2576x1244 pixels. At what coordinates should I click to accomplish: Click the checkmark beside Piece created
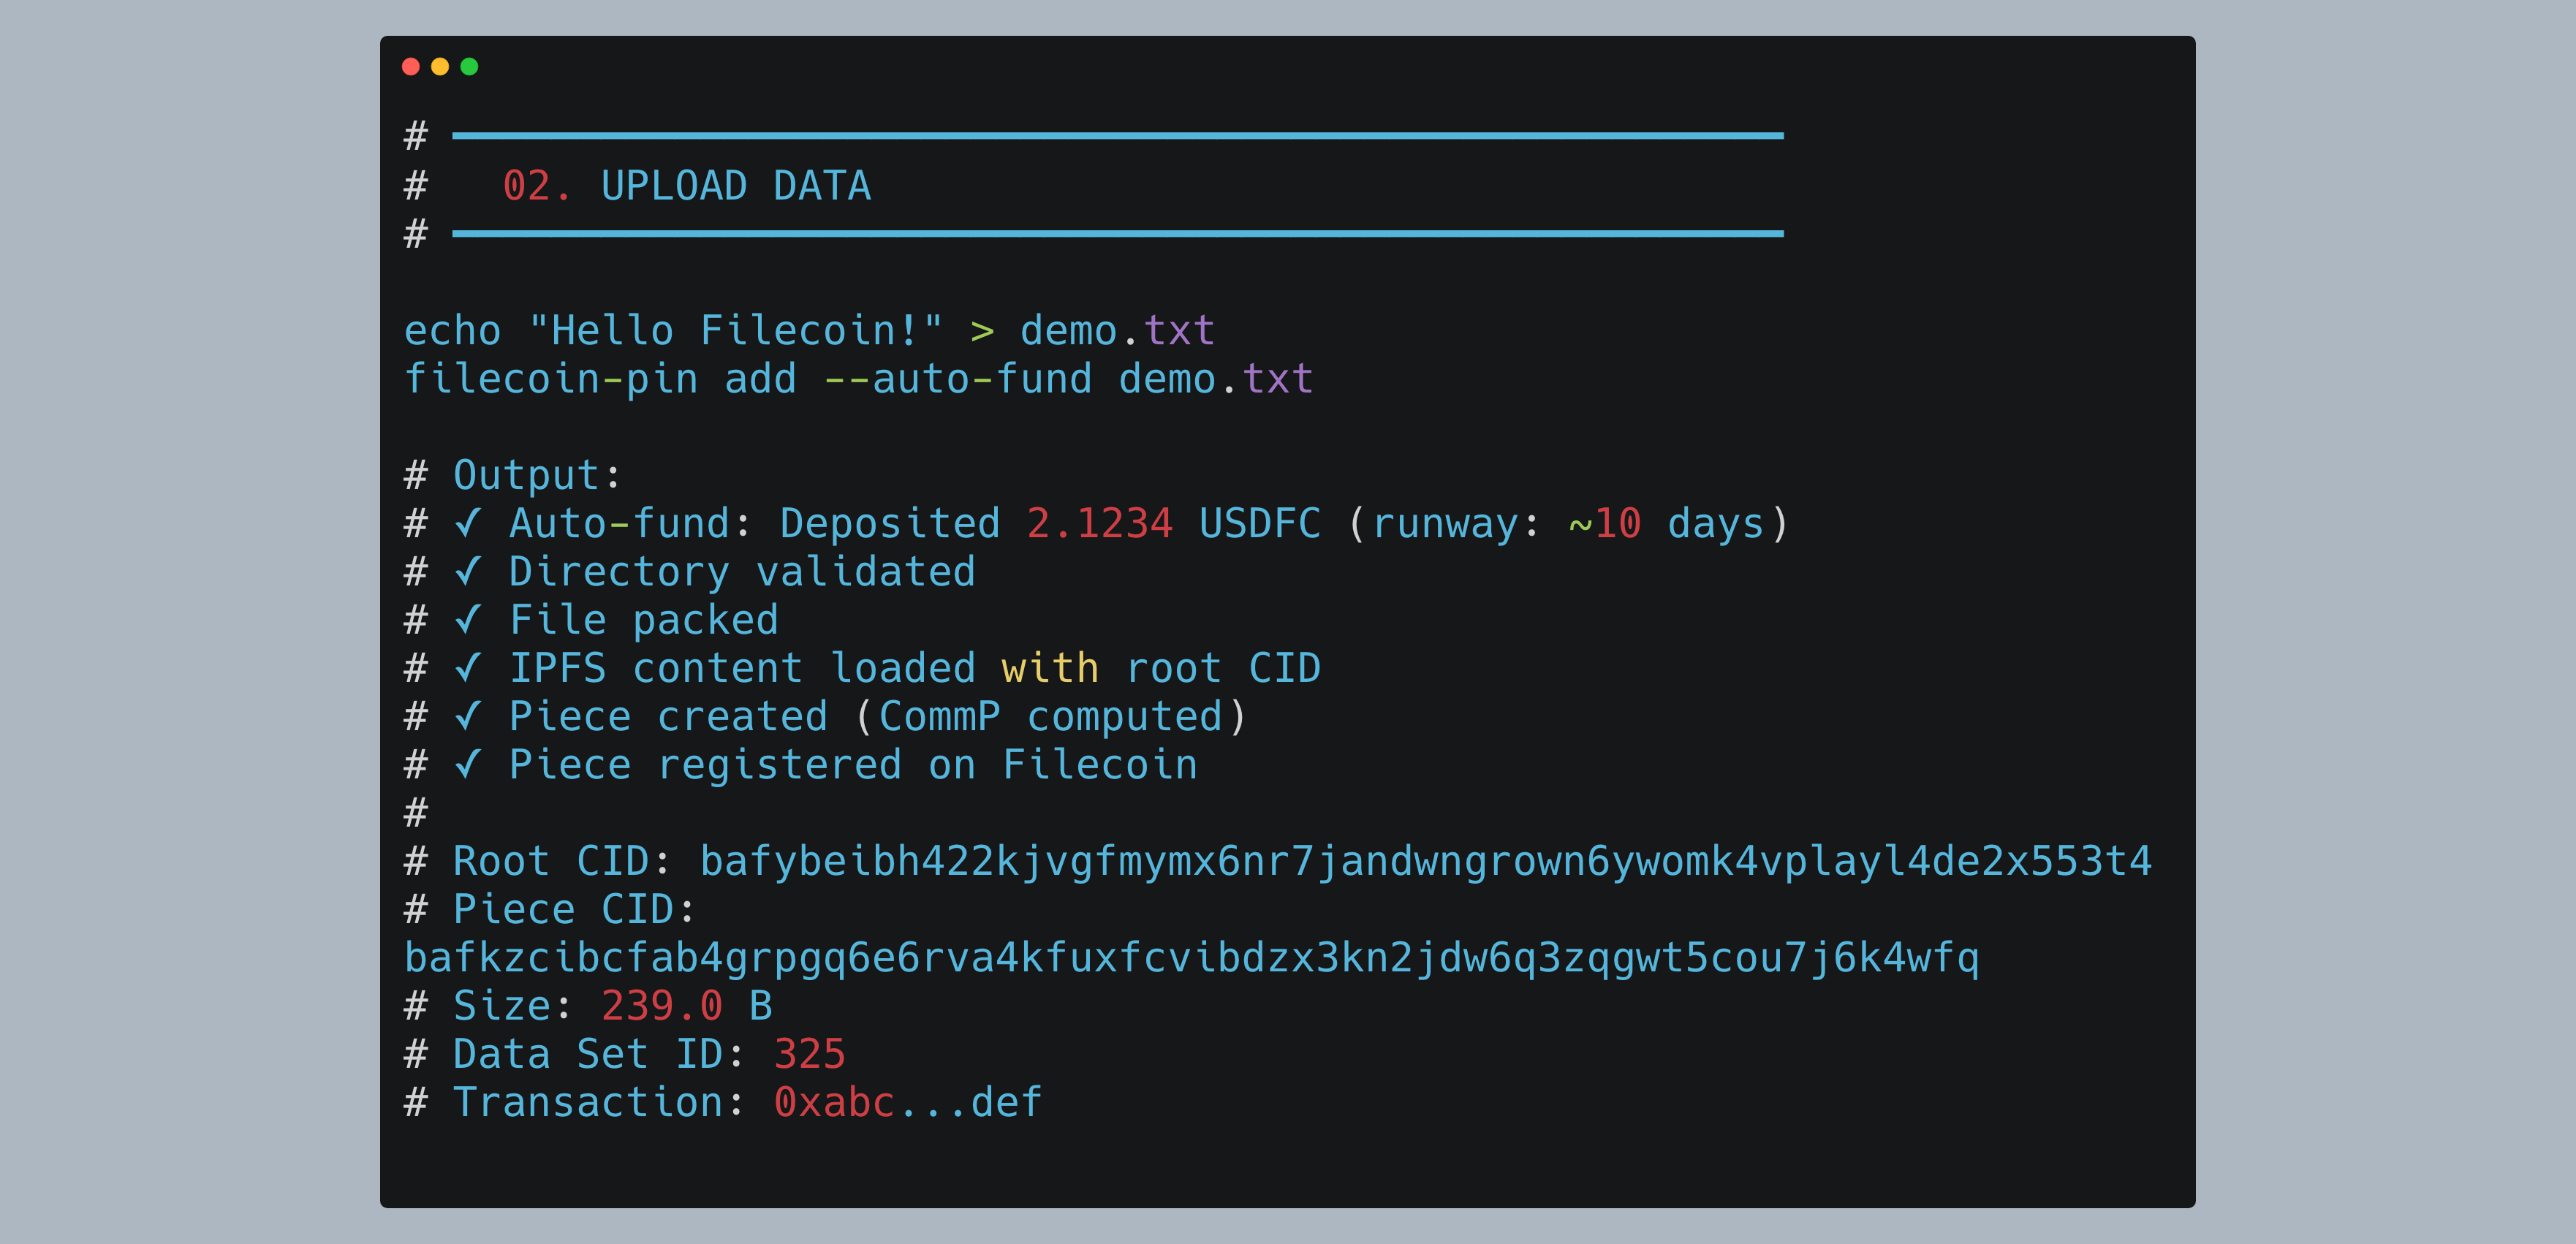tap(467, 716)
